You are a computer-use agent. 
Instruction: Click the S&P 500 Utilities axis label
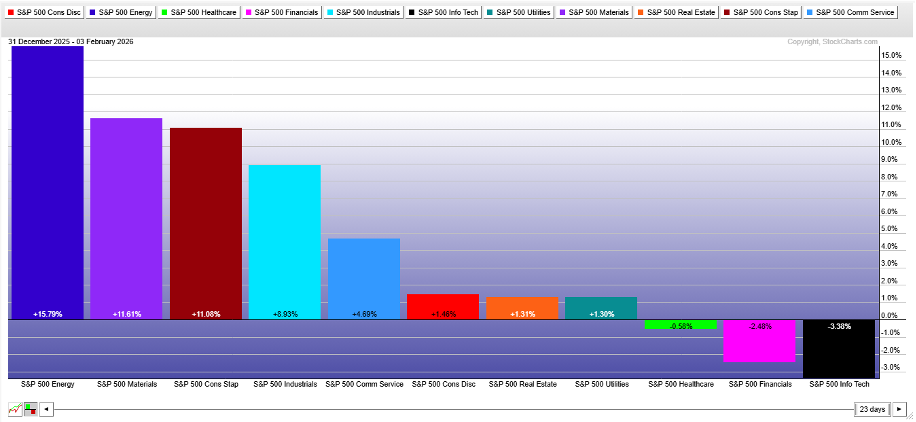tap(602, 384)
